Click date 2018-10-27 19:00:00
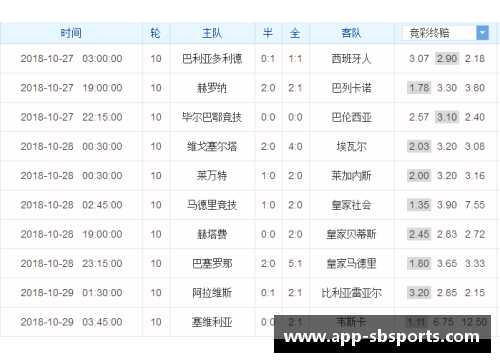The image size is (500, 362). tap(71, 88)
